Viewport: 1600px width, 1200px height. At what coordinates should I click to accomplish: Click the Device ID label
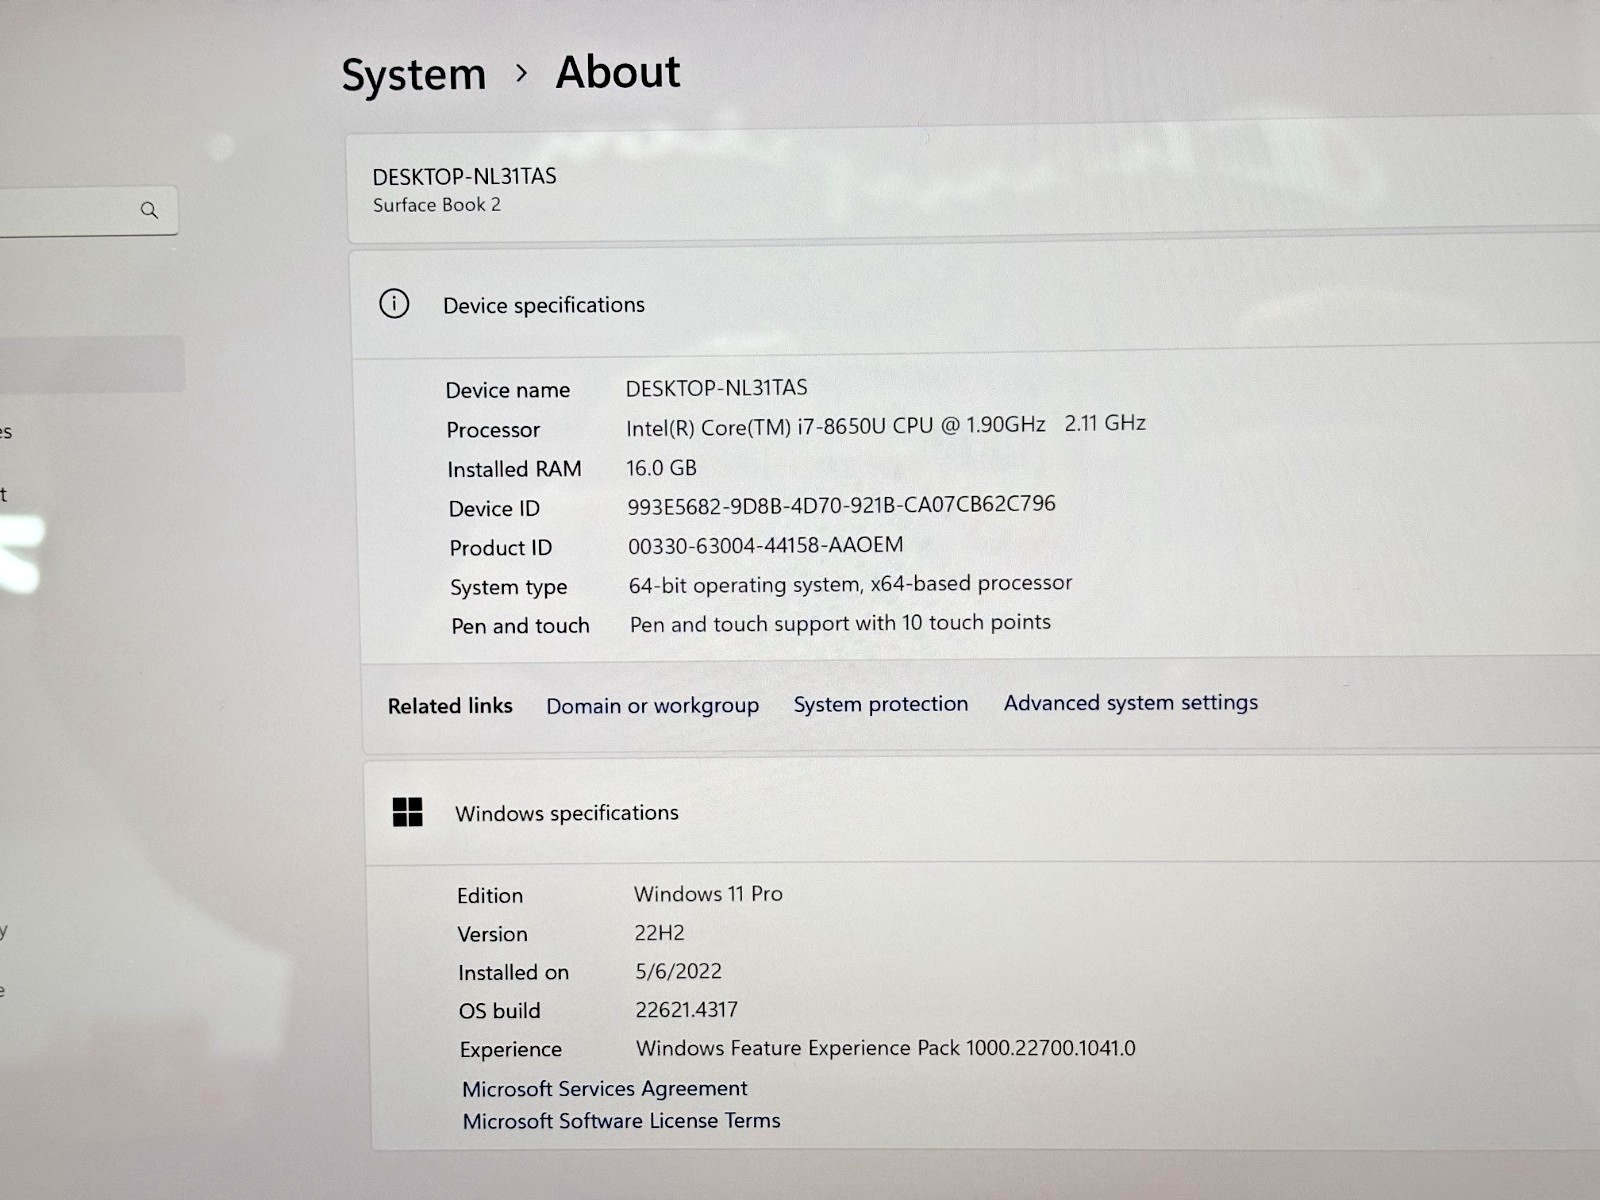click(x=494, y=509)
